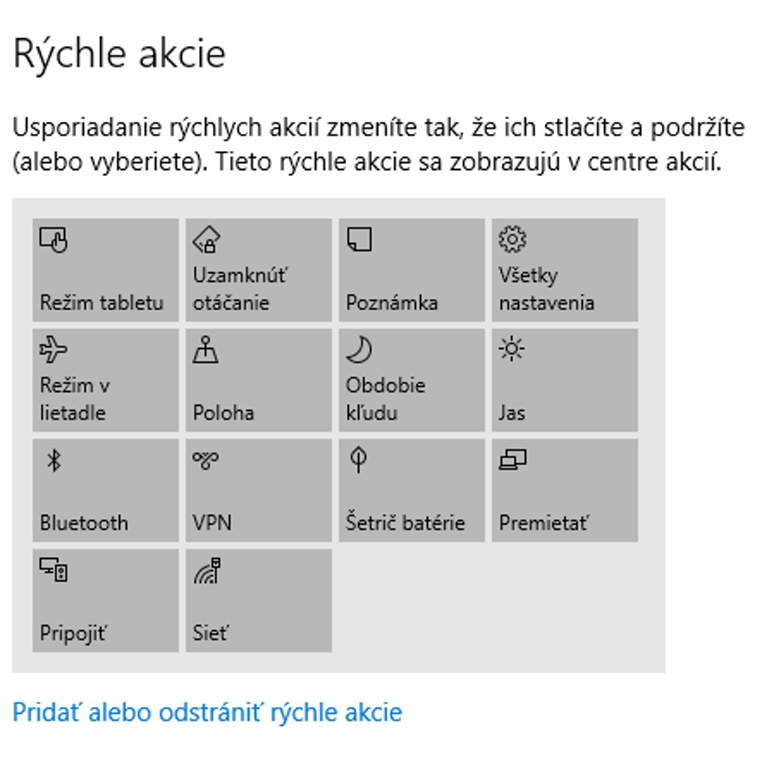Select the Premietať tile label
This screenshot has height=771, width=774.
(545, 522)
